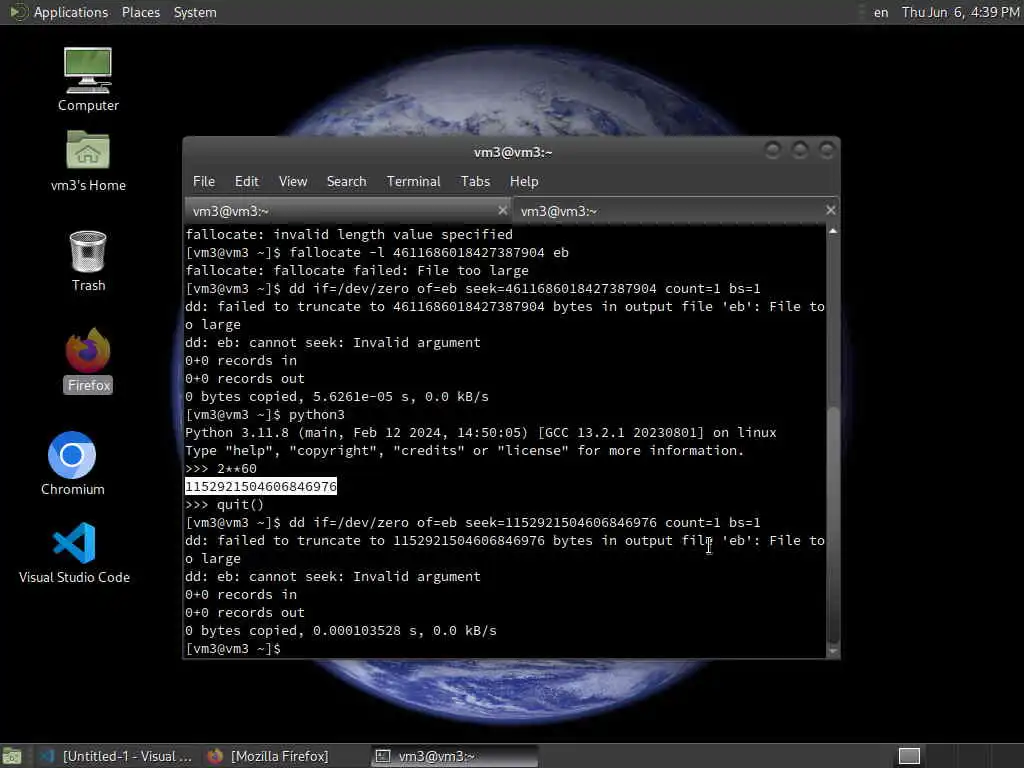
Task: Click the terminal scrollbar up arrow
Action: (833, 231)
